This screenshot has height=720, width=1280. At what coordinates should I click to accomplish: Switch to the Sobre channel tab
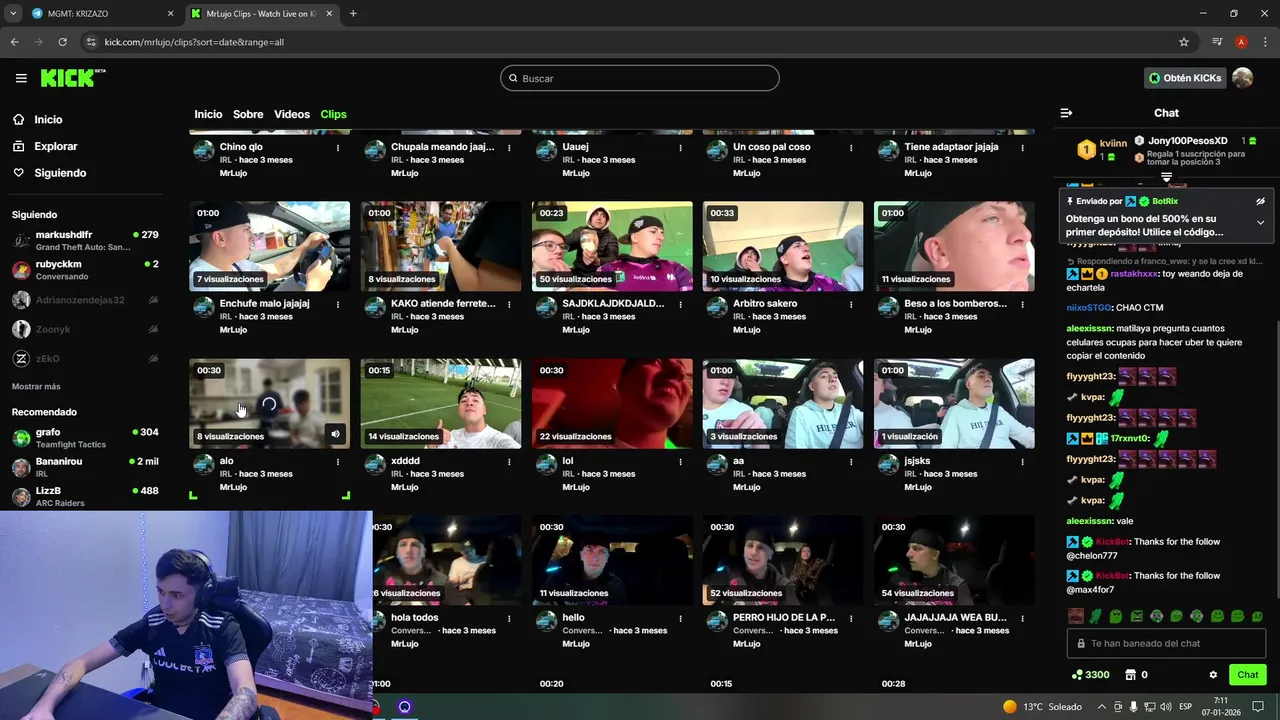(x=248, y=114)
